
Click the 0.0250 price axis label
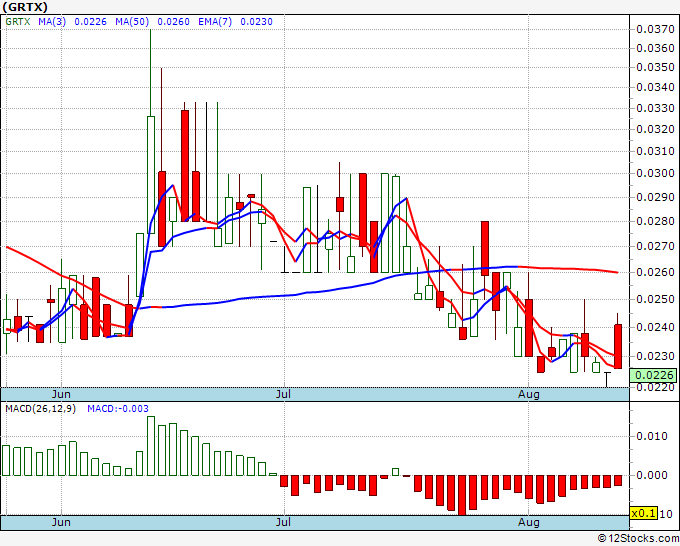point(655,299)
